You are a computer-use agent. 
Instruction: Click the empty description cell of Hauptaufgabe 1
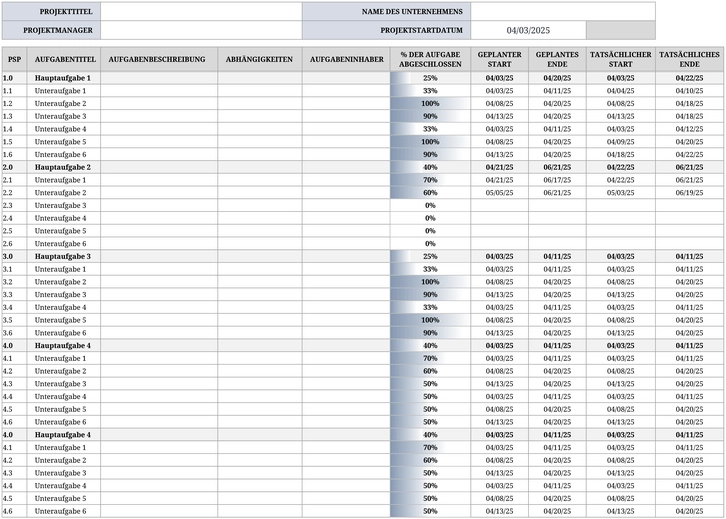[x=159, y=78]
